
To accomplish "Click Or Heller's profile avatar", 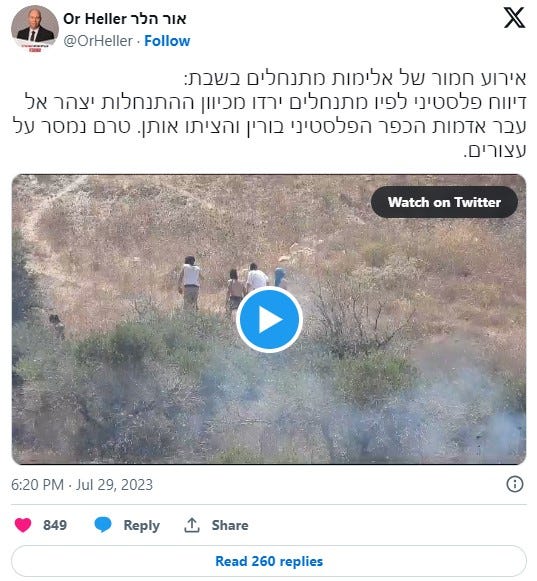I will pyautogui.click(x=34, y=29).
